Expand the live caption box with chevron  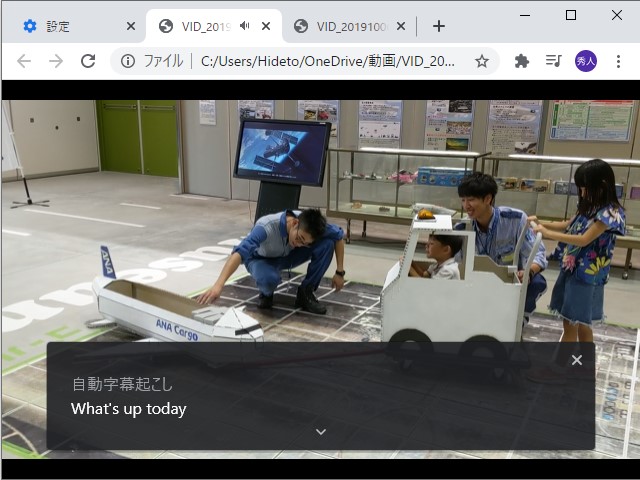[x=321, y=432]
